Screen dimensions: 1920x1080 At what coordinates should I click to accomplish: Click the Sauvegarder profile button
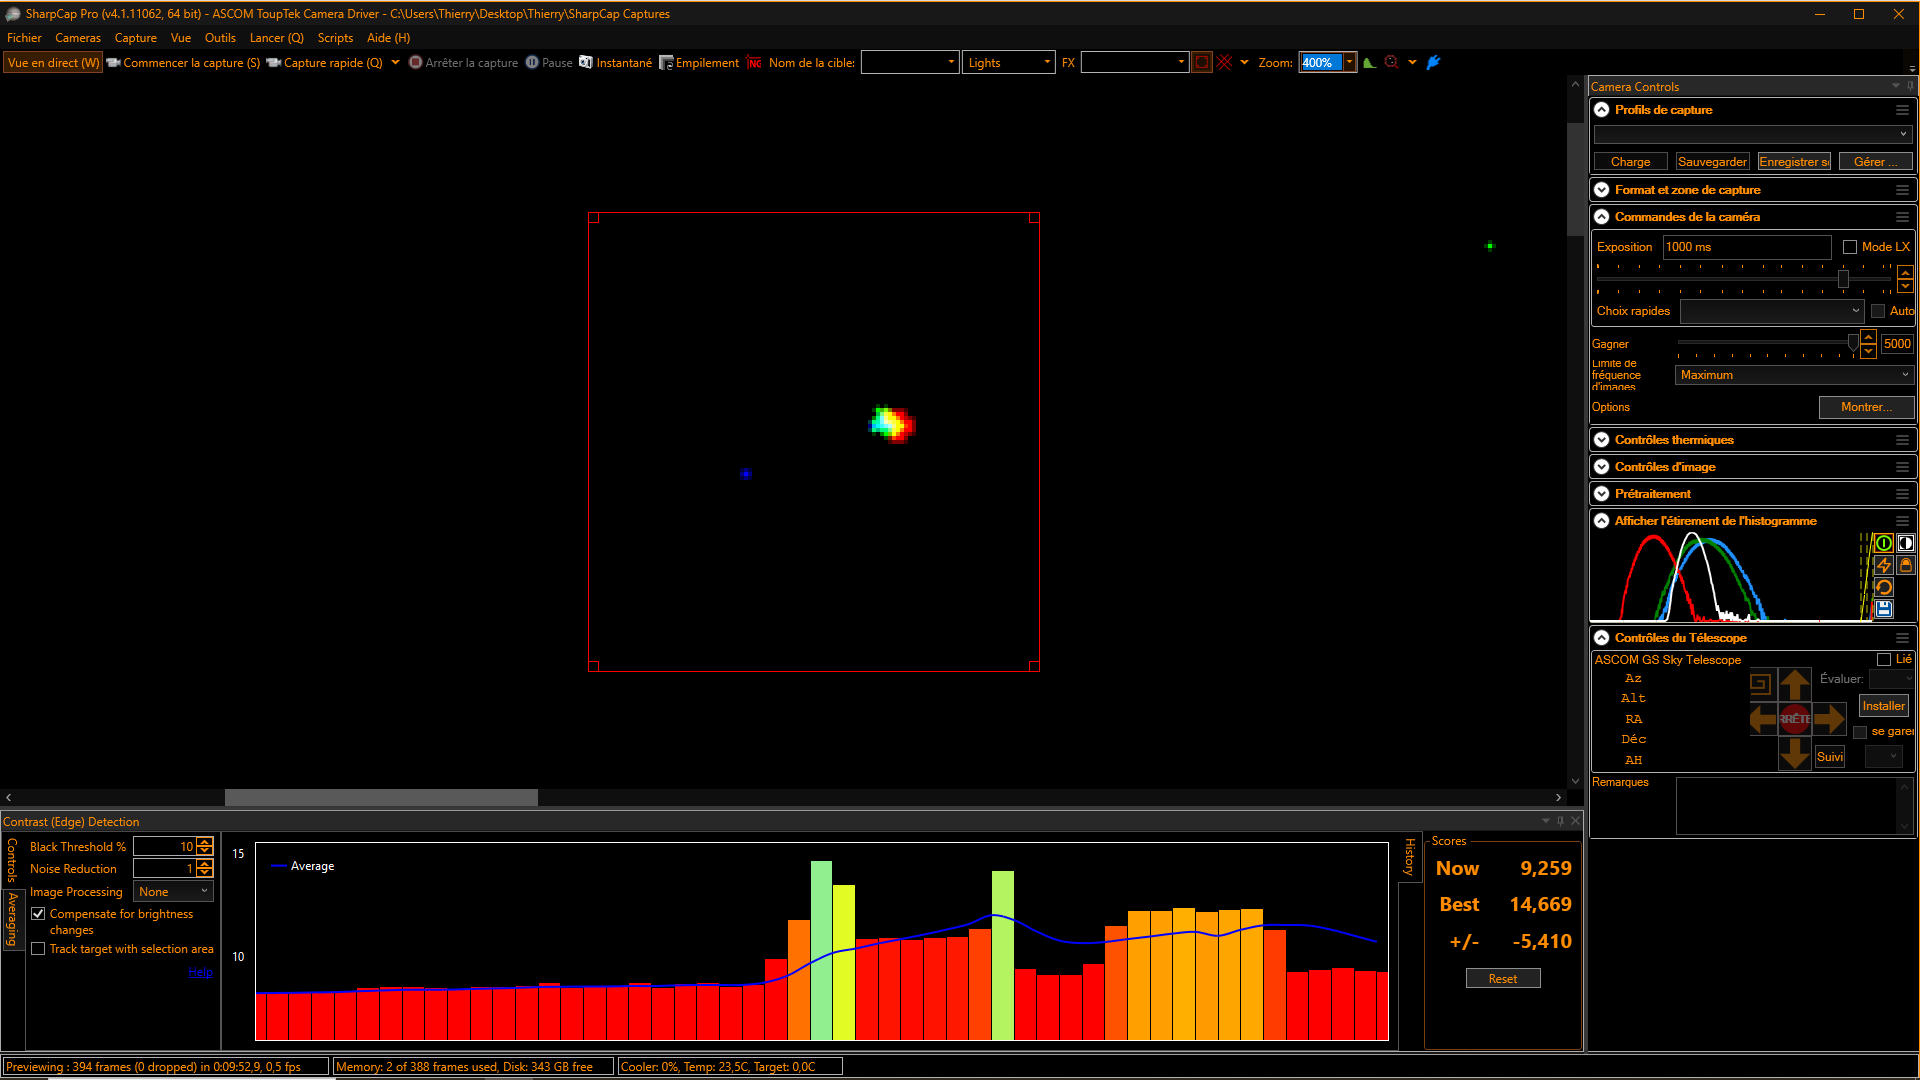[1712, 162]
